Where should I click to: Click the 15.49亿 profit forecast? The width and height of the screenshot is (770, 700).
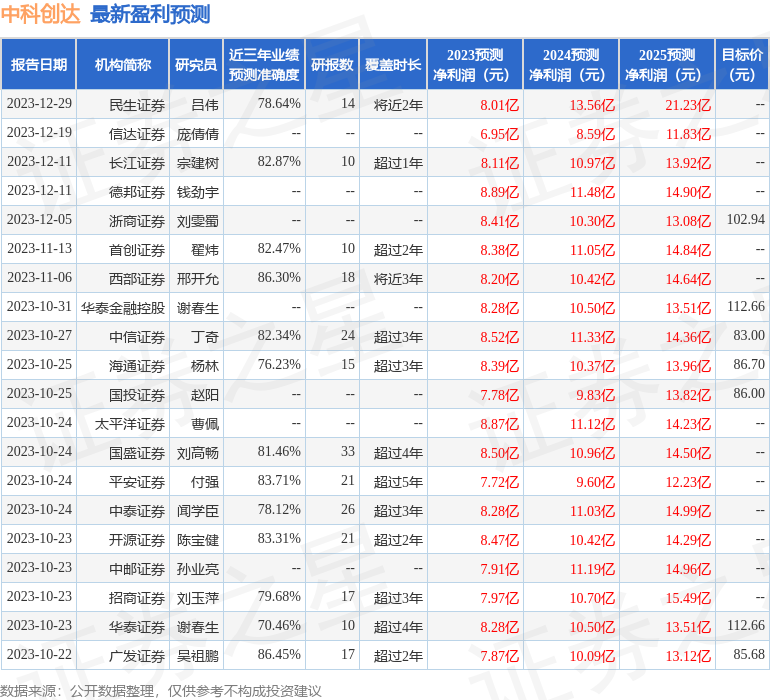[688, 597]
